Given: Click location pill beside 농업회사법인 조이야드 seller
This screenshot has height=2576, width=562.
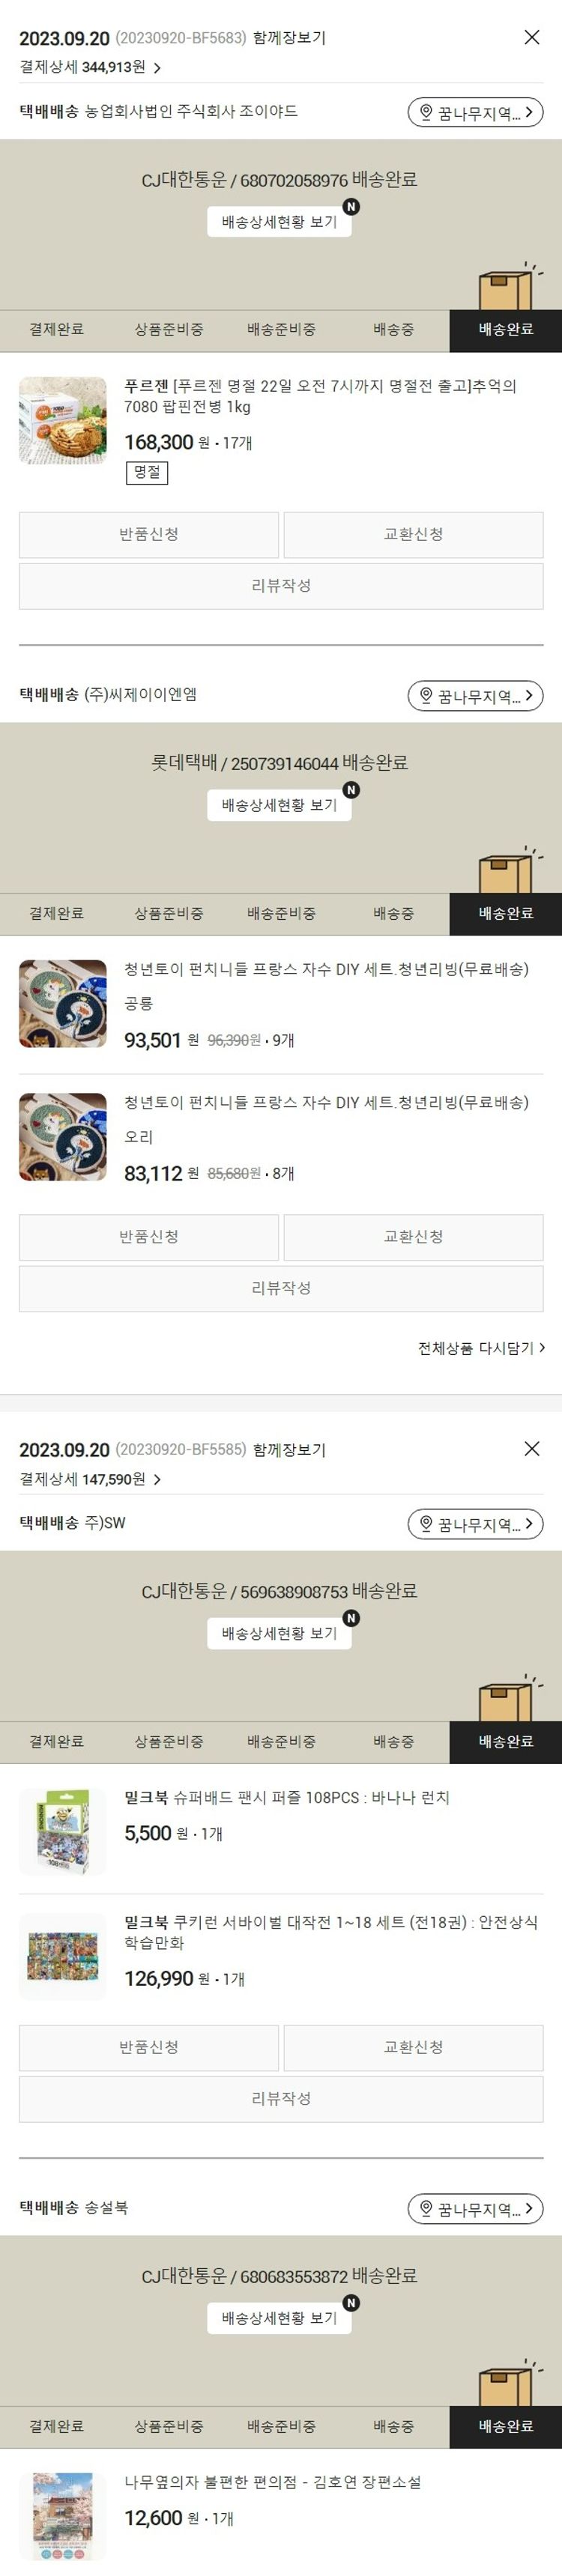Looking at the screenshot, I should pyautogui.click(x=475, y=112).
